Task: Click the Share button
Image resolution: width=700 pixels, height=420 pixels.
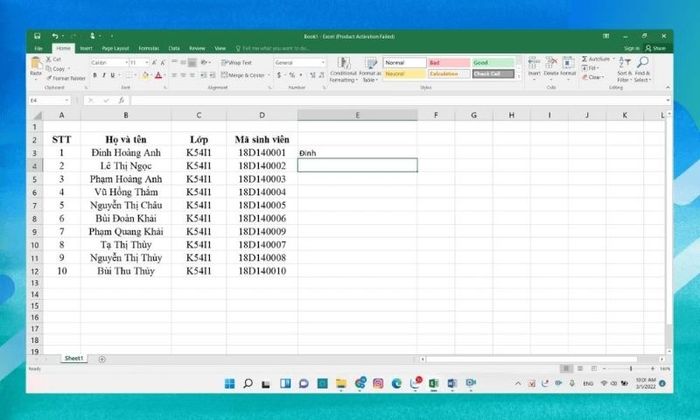Action: [x=656, y=48]
